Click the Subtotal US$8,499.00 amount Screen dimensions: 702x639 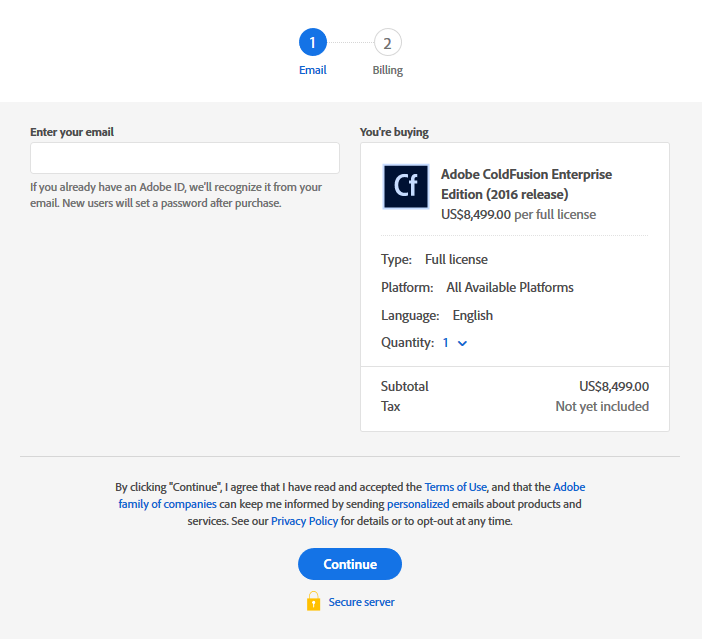614,386
